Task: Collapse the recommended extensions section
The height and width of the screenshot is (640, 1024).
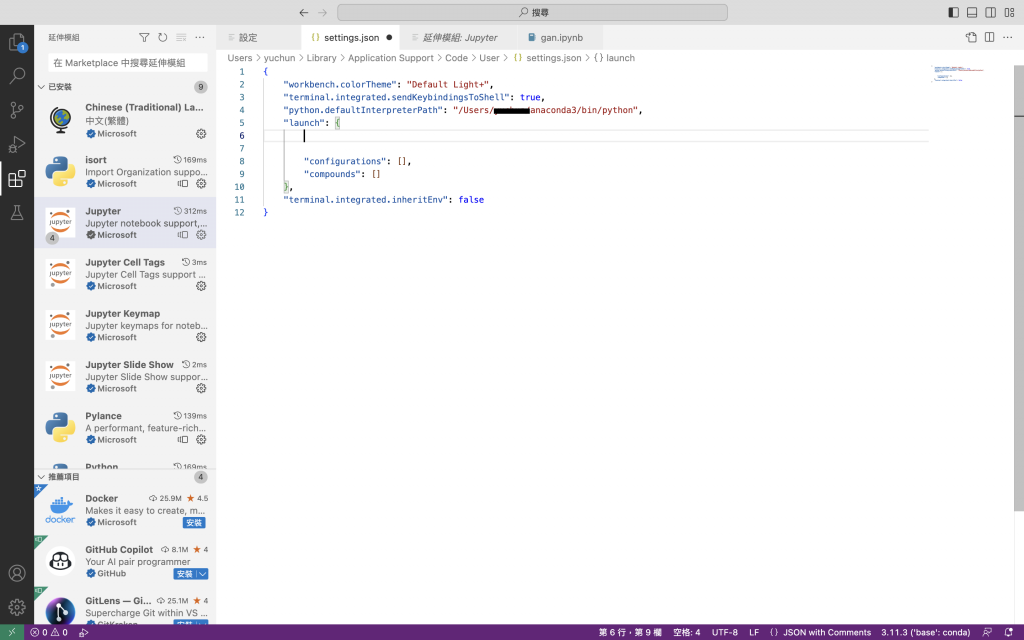Action: 41,477
